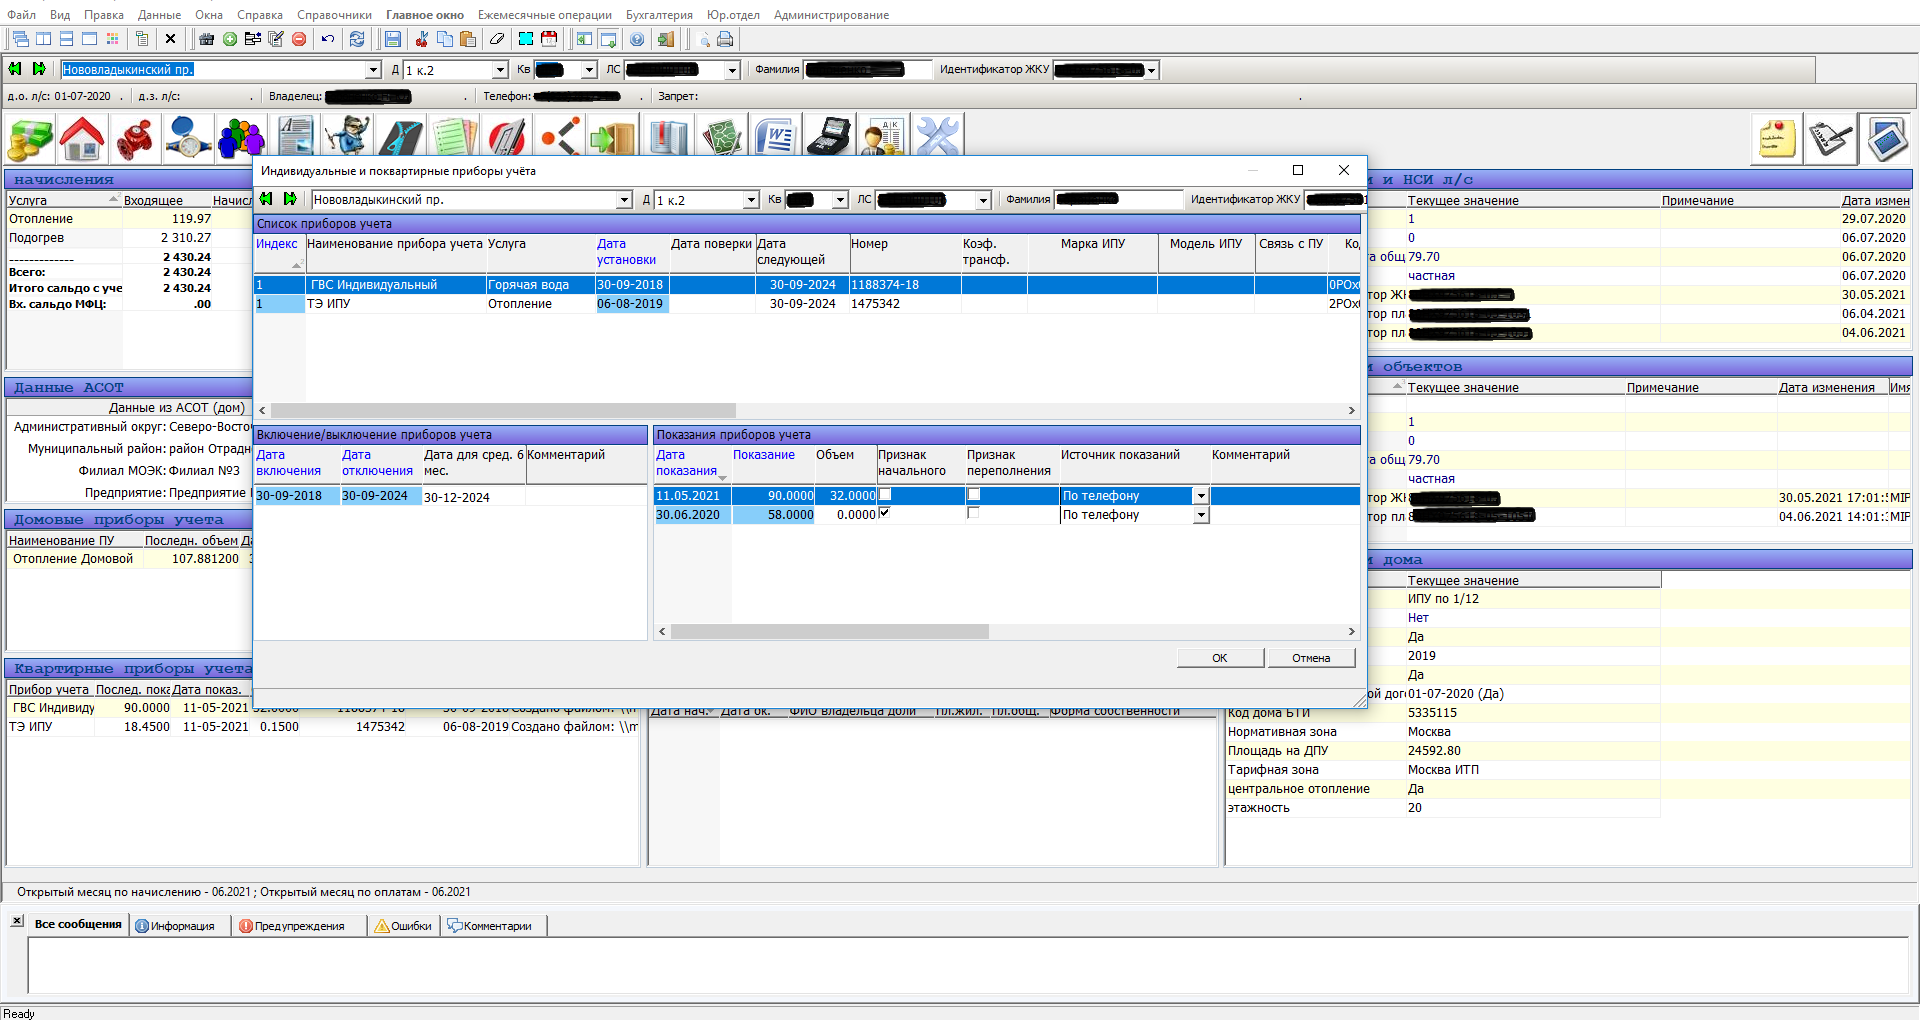Image resolution: width=1920 pixels, height=1020 pixels.
Task: Click the floppy disk save icon
Action: (x=393, y=39)
